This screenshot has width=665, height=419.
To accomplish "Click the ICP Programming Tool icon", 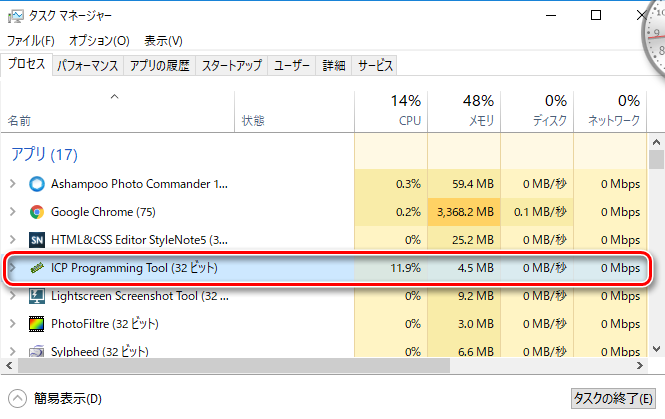I will pos(37,268).
